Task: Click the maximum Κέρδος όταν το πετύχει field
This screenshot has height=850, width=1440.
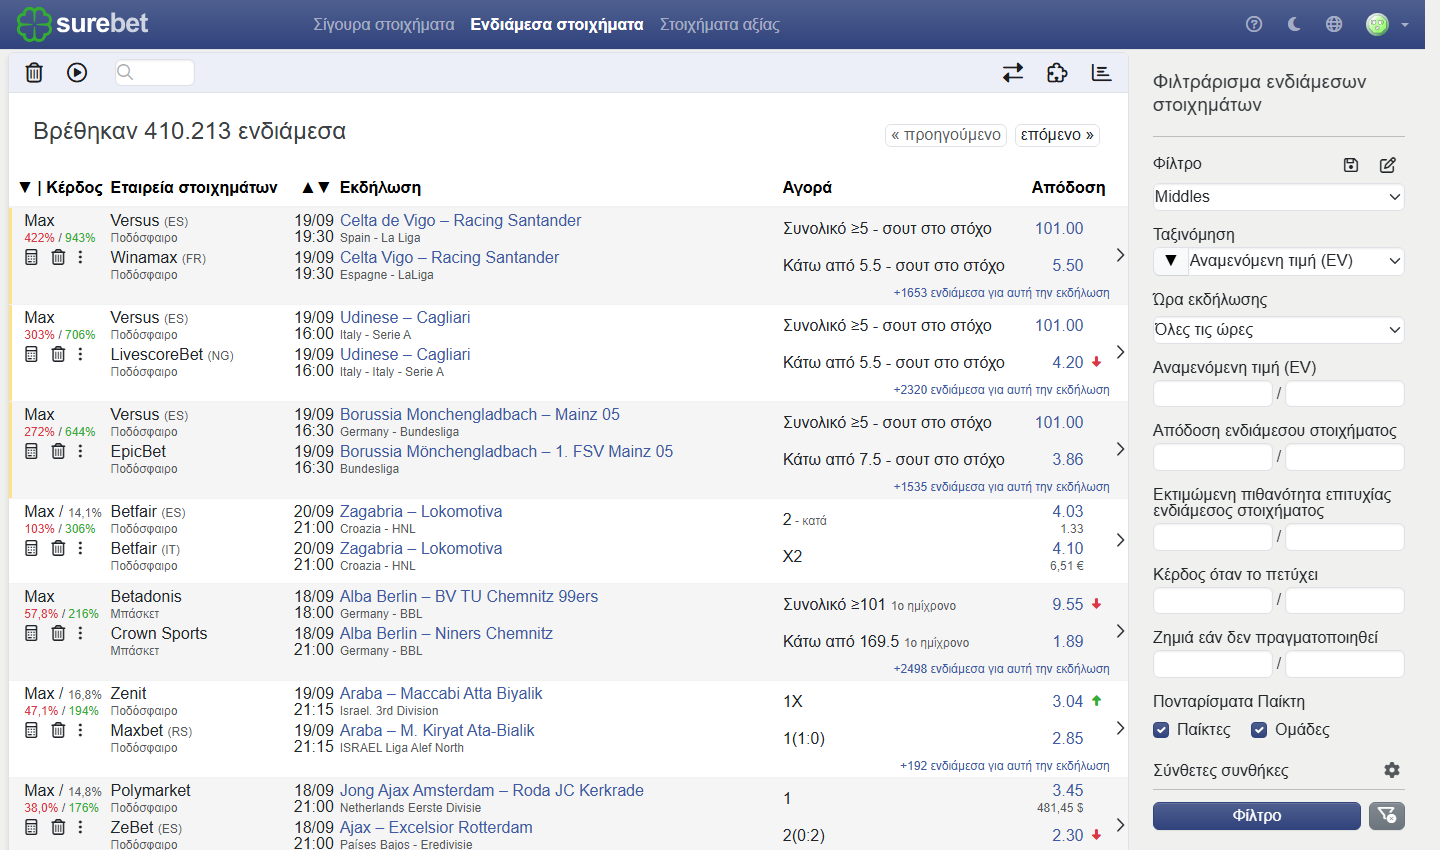Action: tap(1345, 601)
